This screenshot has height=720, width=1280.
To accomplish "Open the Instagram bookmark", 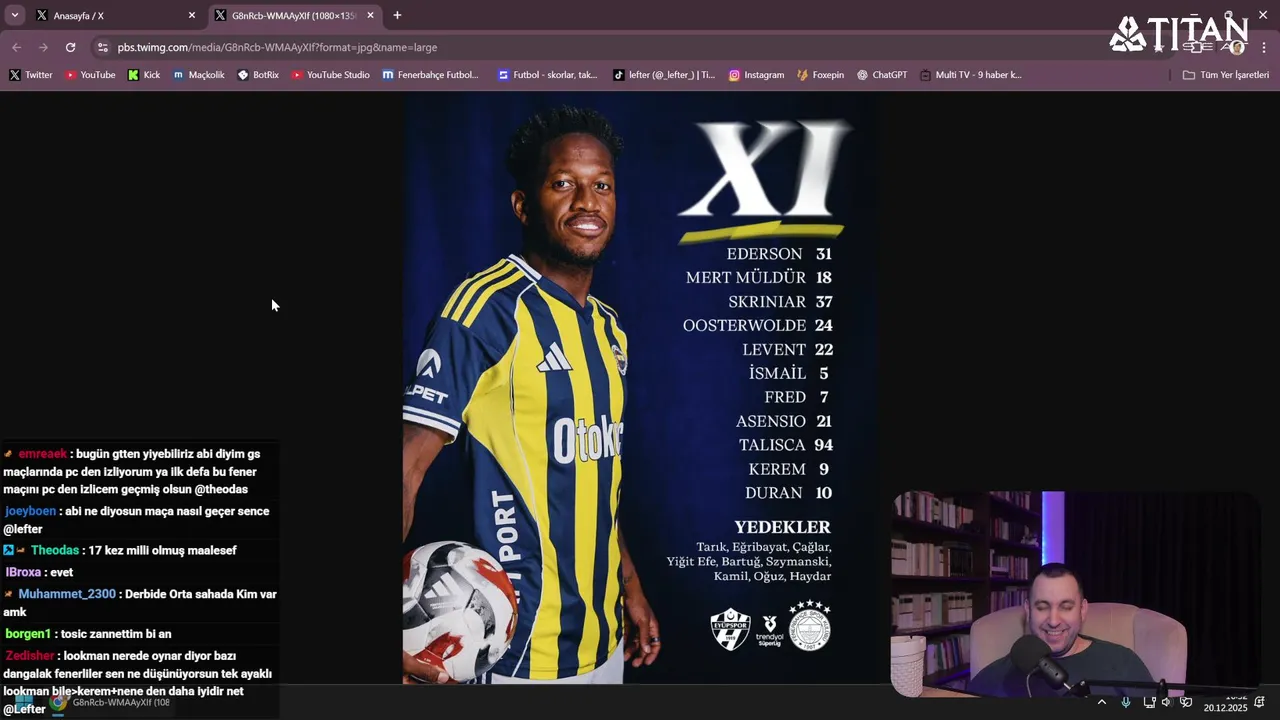I will 757,75.
